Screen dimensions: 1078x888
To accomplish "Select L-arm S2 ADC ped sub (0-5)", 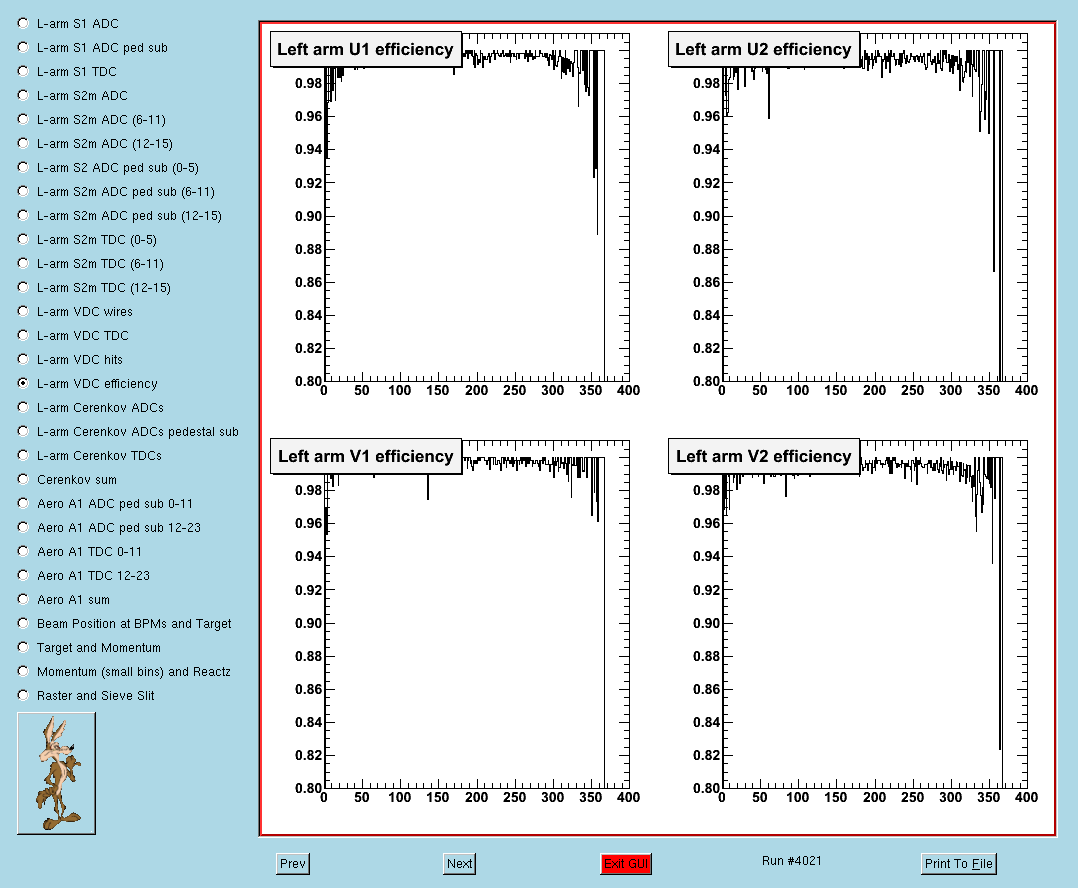I will [x=23, y=168].
